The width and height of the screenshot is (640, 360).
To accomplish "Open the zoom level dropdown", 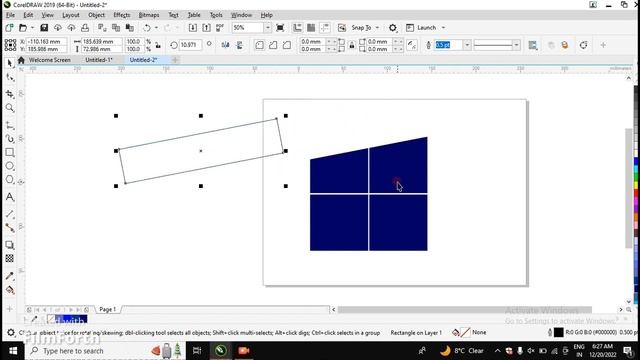I will 267,28.
